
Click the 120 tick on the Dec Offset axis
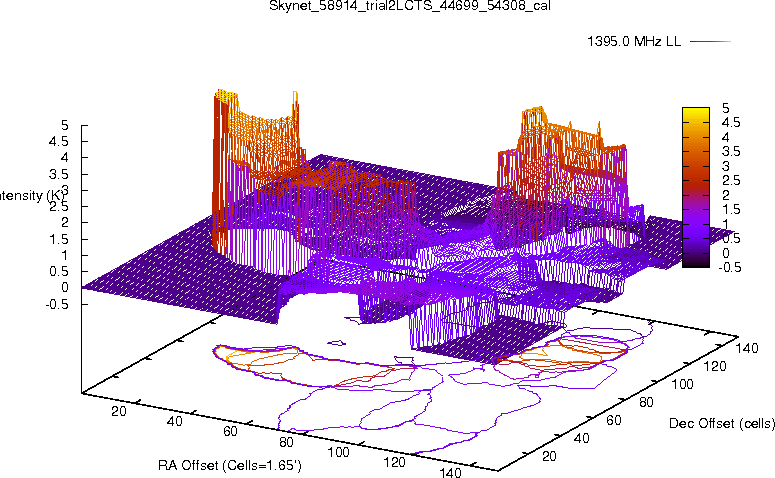[x=715, y=367]
